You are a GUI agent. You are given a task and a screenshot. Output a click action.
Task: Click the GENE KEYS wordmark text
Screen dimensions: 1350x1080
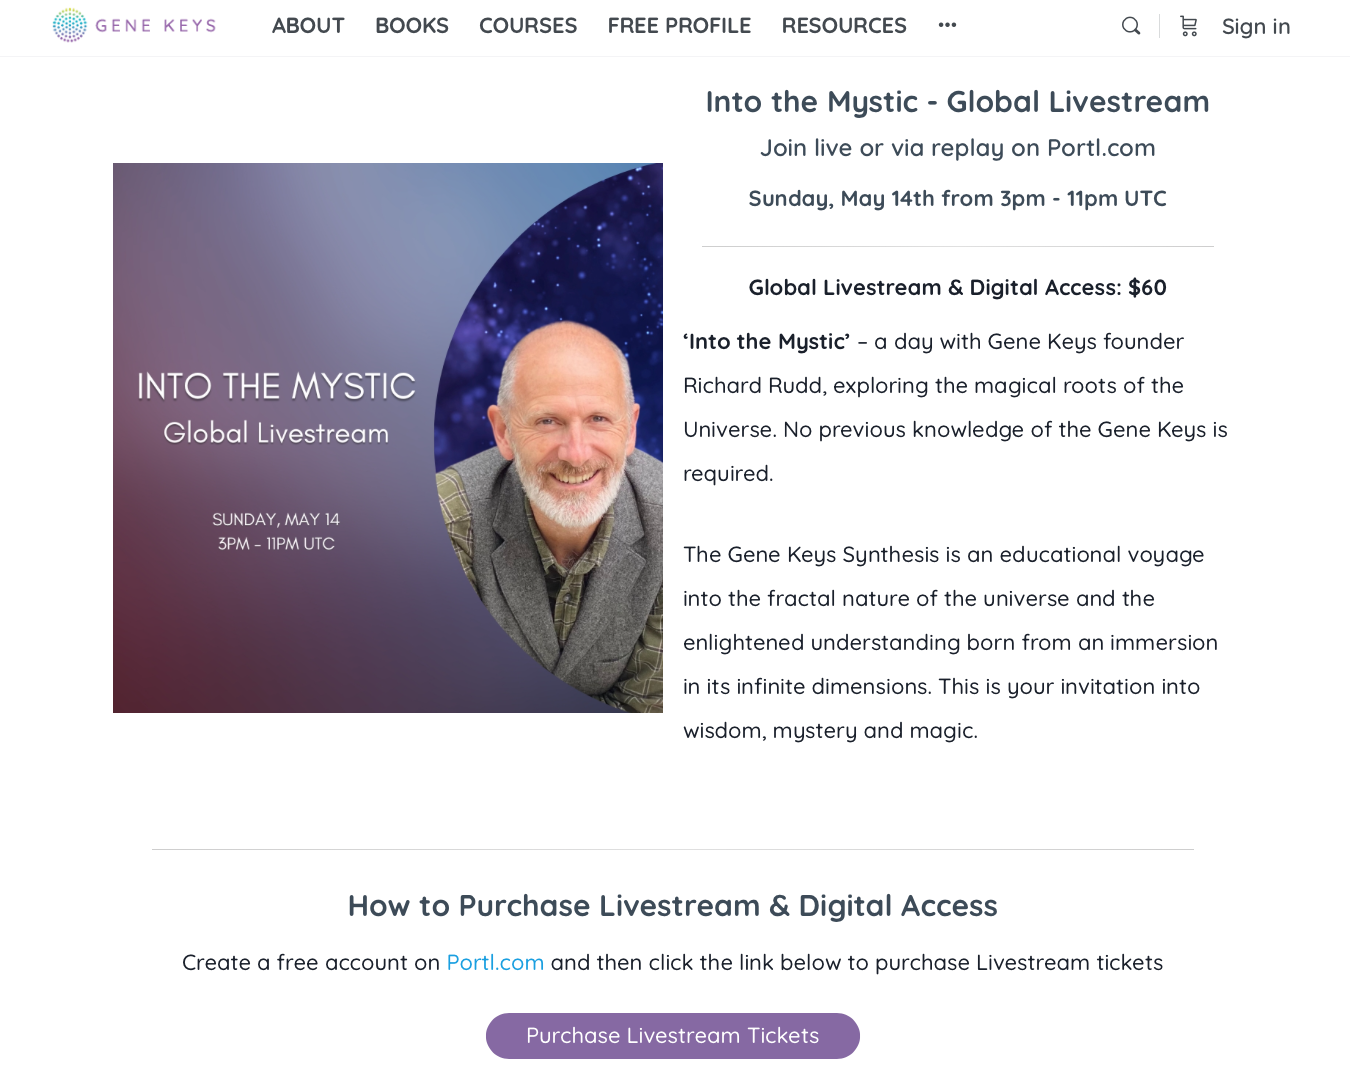click(156, 26)
